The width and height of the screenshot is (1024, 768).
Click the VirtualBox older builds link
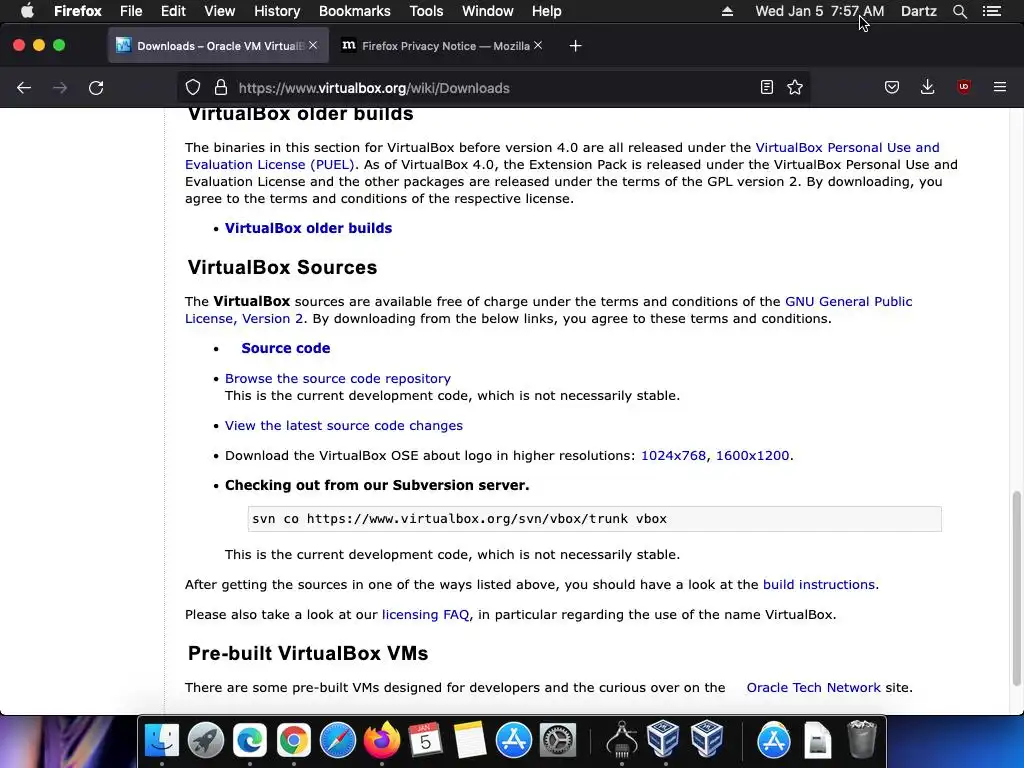click(x=308, y=228)
